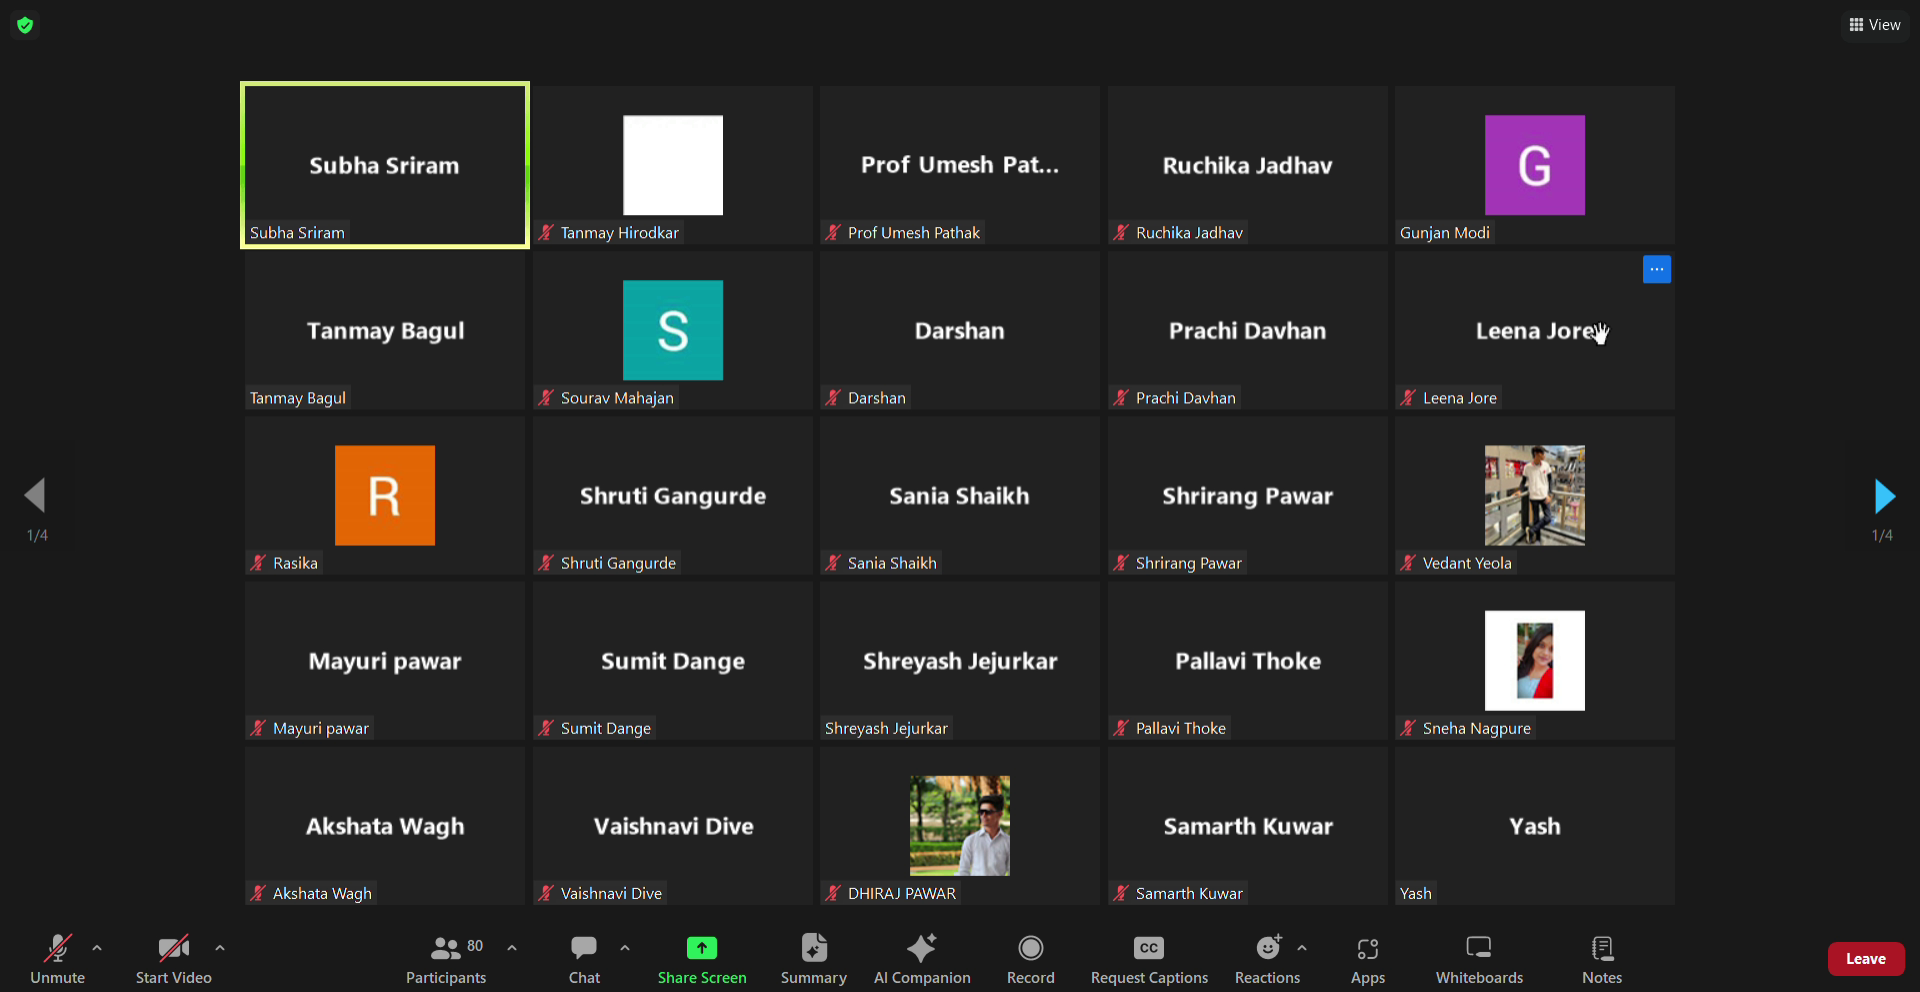The width and height of the screenshot is (1920, 992).
Task: Select Vedant Yeola's video thumbnail
Action: (1534, 495)
